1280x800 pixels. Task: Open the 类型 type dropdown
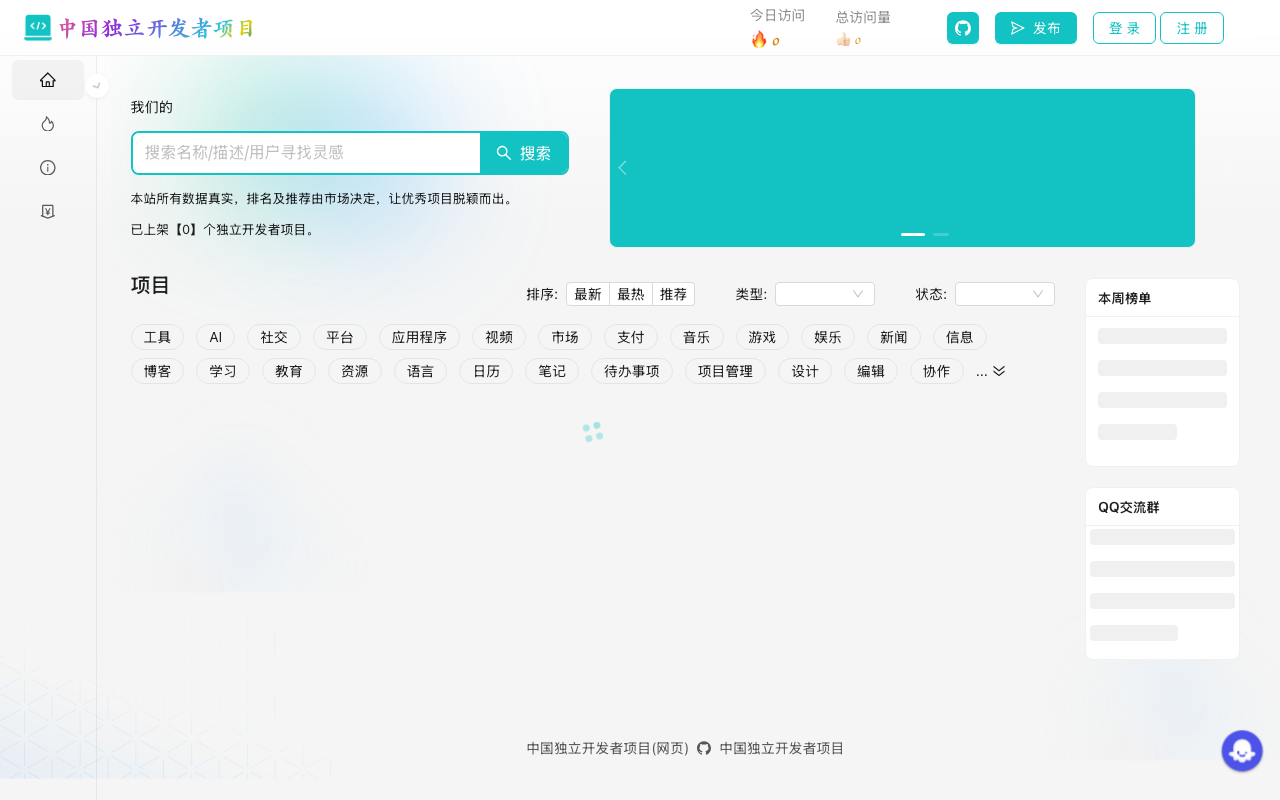pyautogui.click(x=825, y=294)
